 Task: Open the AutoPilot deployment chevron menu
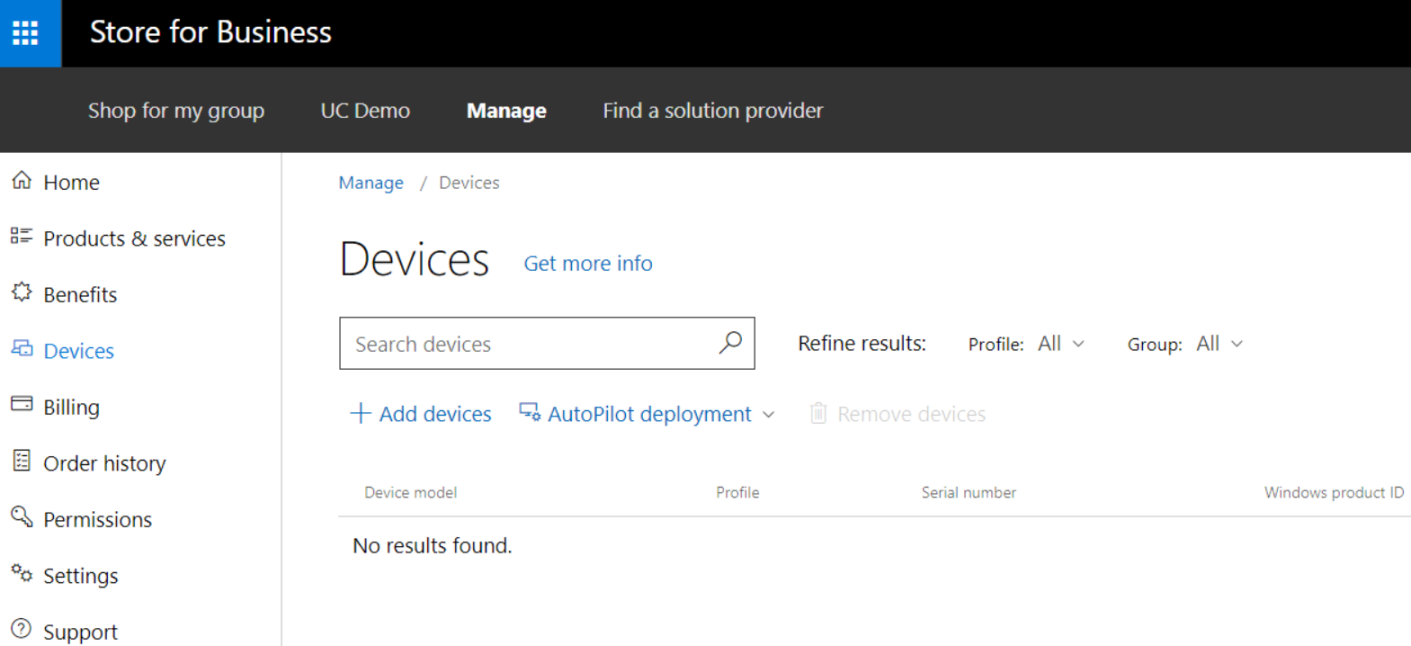(x=768, y=414)
